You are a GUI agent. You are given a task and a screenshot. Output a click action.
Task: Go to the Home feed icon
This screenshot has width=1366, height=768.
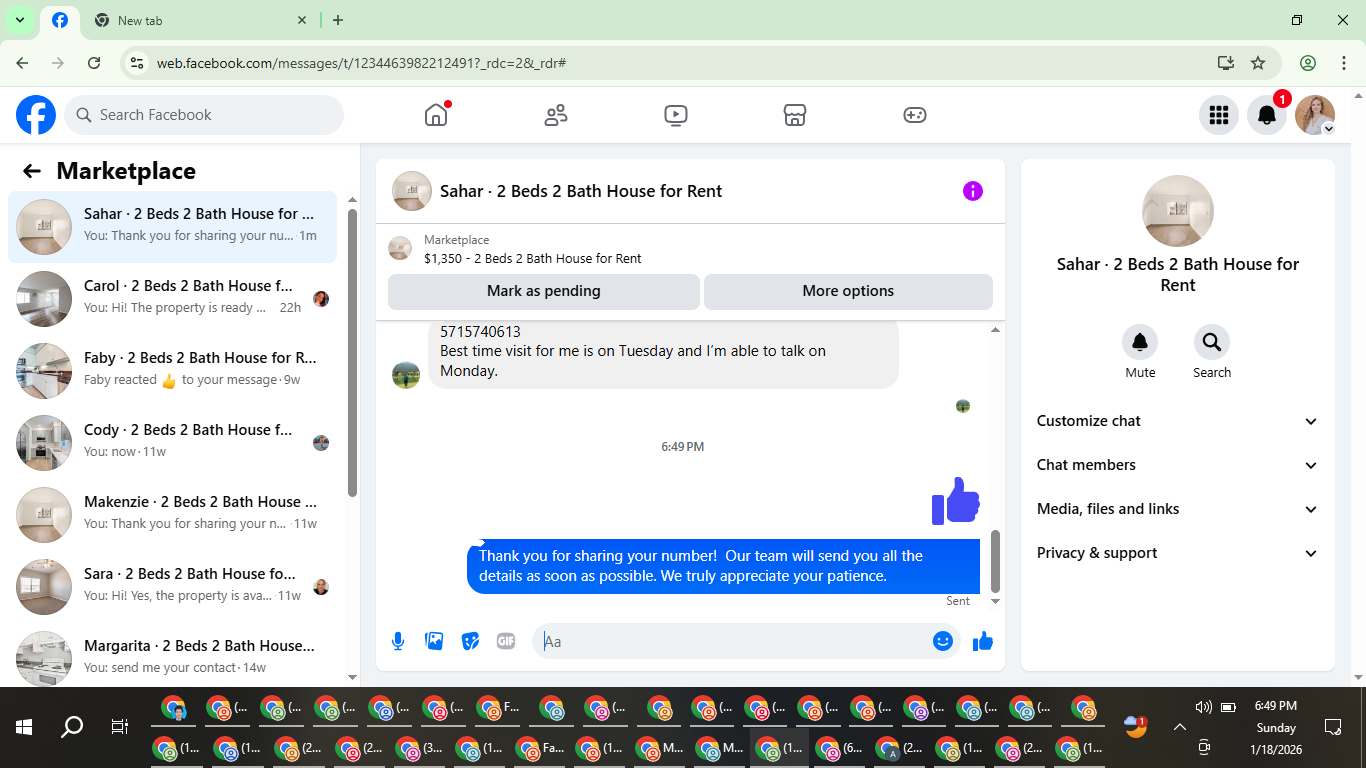click(436, 115)
